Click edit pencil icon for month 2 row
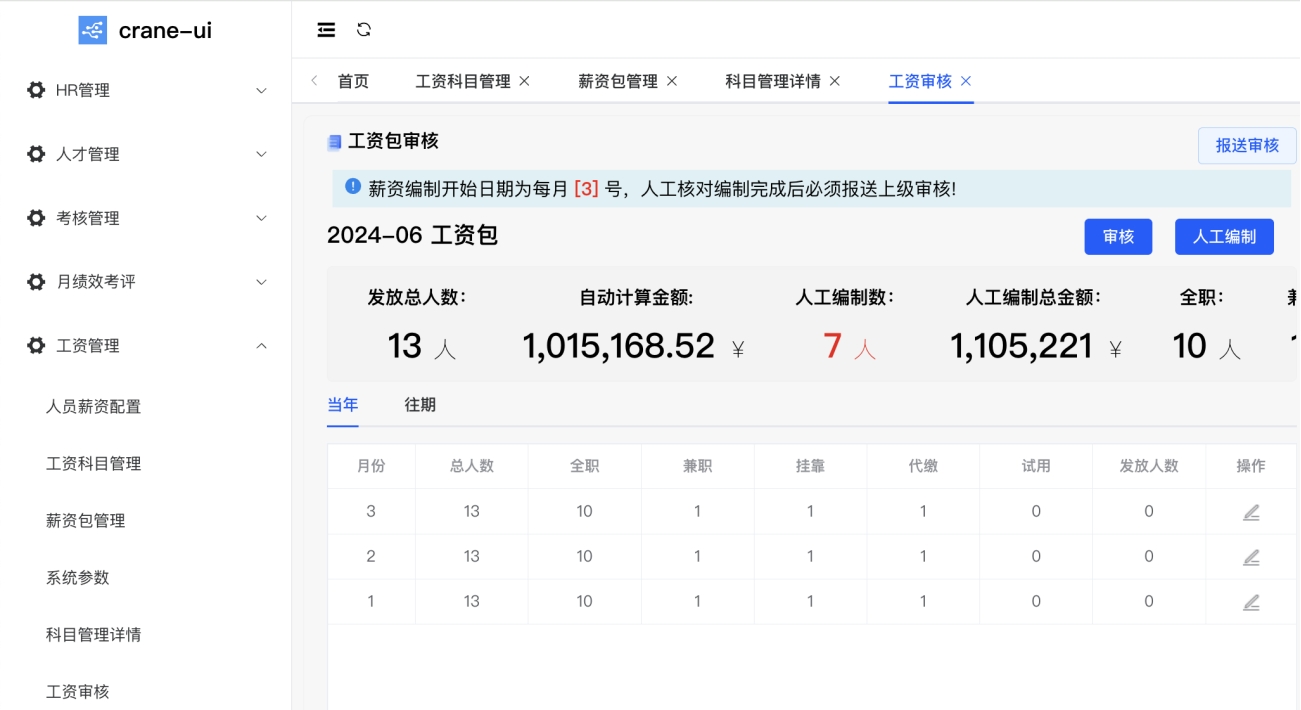Image resolution: width=1301 pixels, height=710 pixels. (x=1251, y=557)
